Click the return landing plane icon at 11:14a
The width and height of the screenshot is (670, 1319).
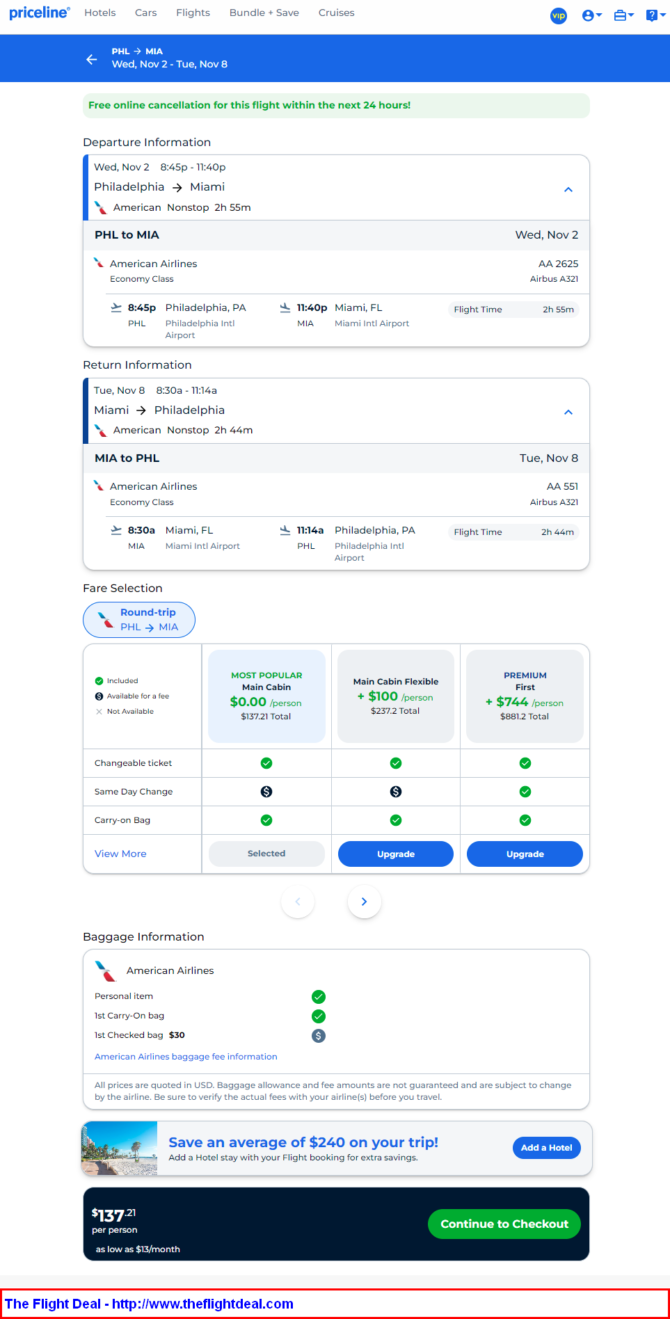coord(286,530)
